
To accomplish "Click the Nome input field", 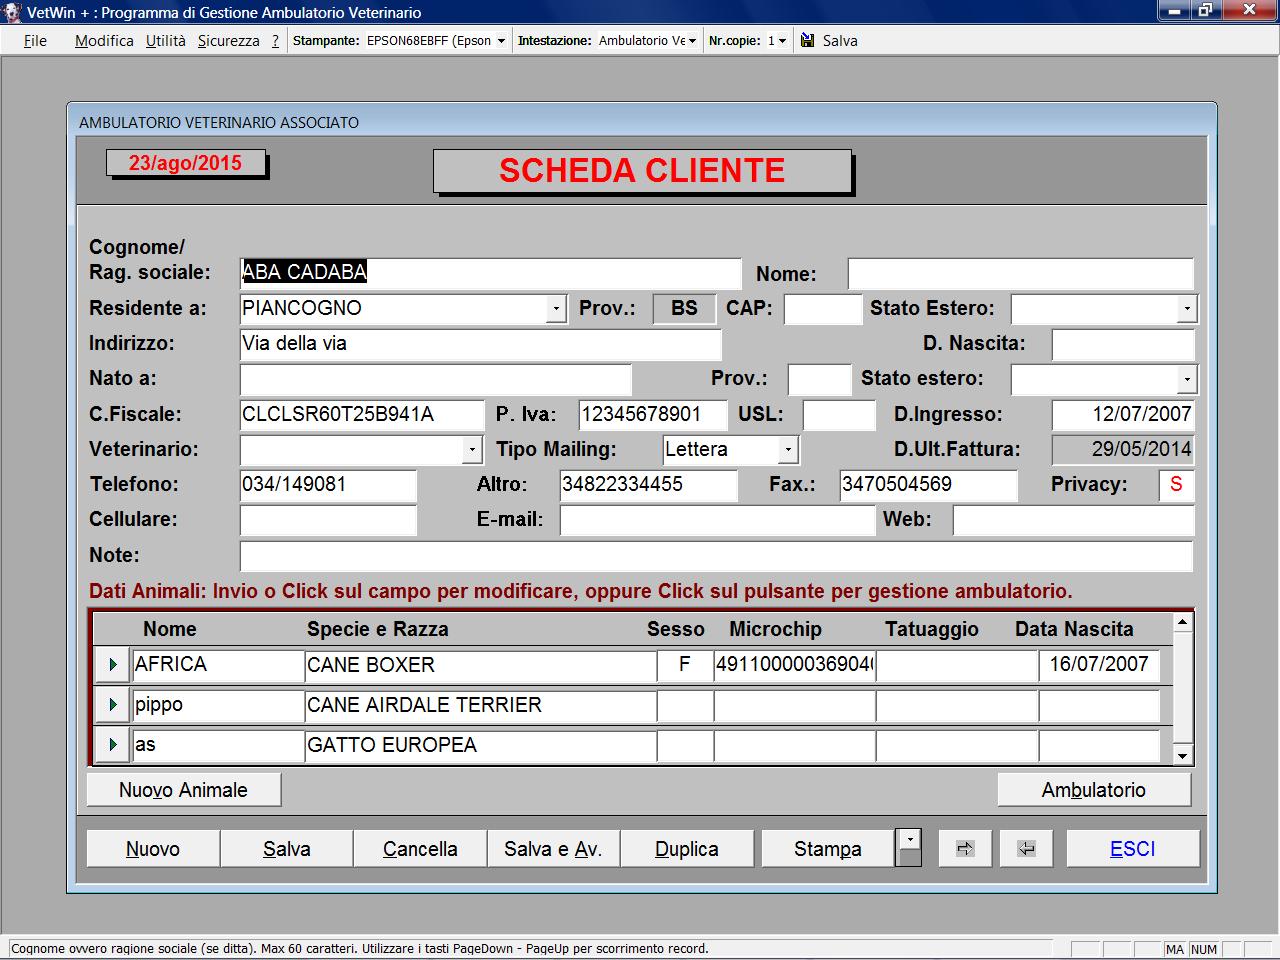I will tap(1020, 273).
